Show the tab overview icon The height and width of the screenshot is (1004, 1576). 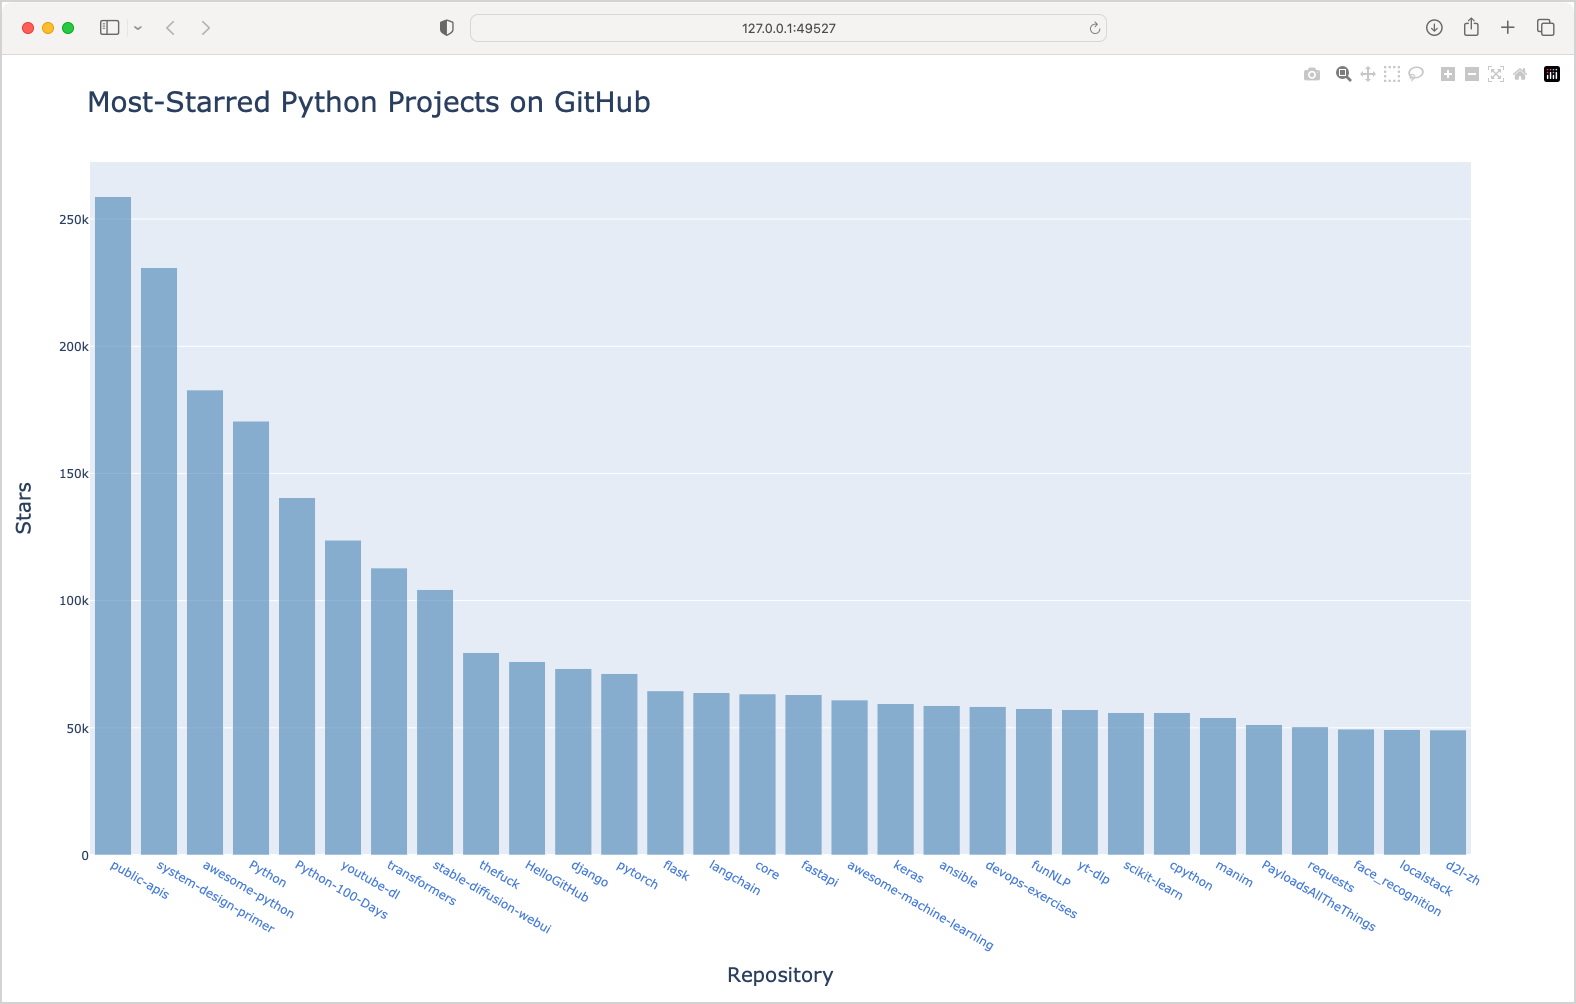click(x=1546, y=28)
